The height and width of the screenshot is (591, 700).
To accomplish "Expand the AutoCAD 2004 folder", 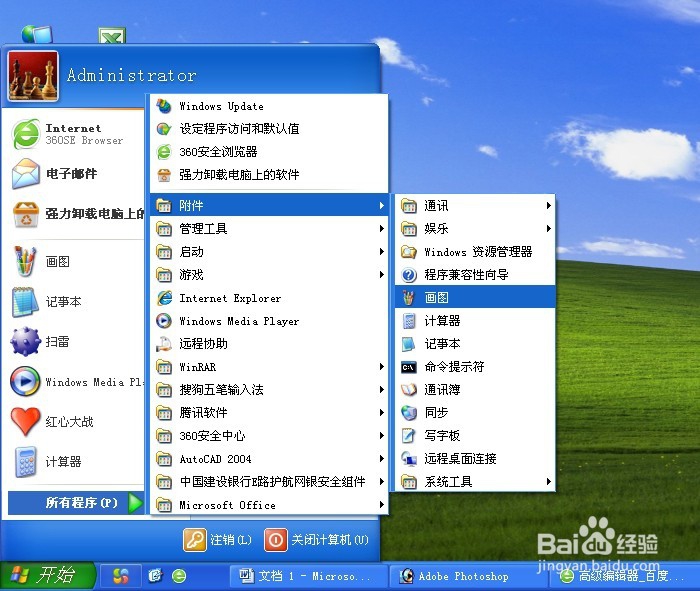I will click(x=269, y=459).
